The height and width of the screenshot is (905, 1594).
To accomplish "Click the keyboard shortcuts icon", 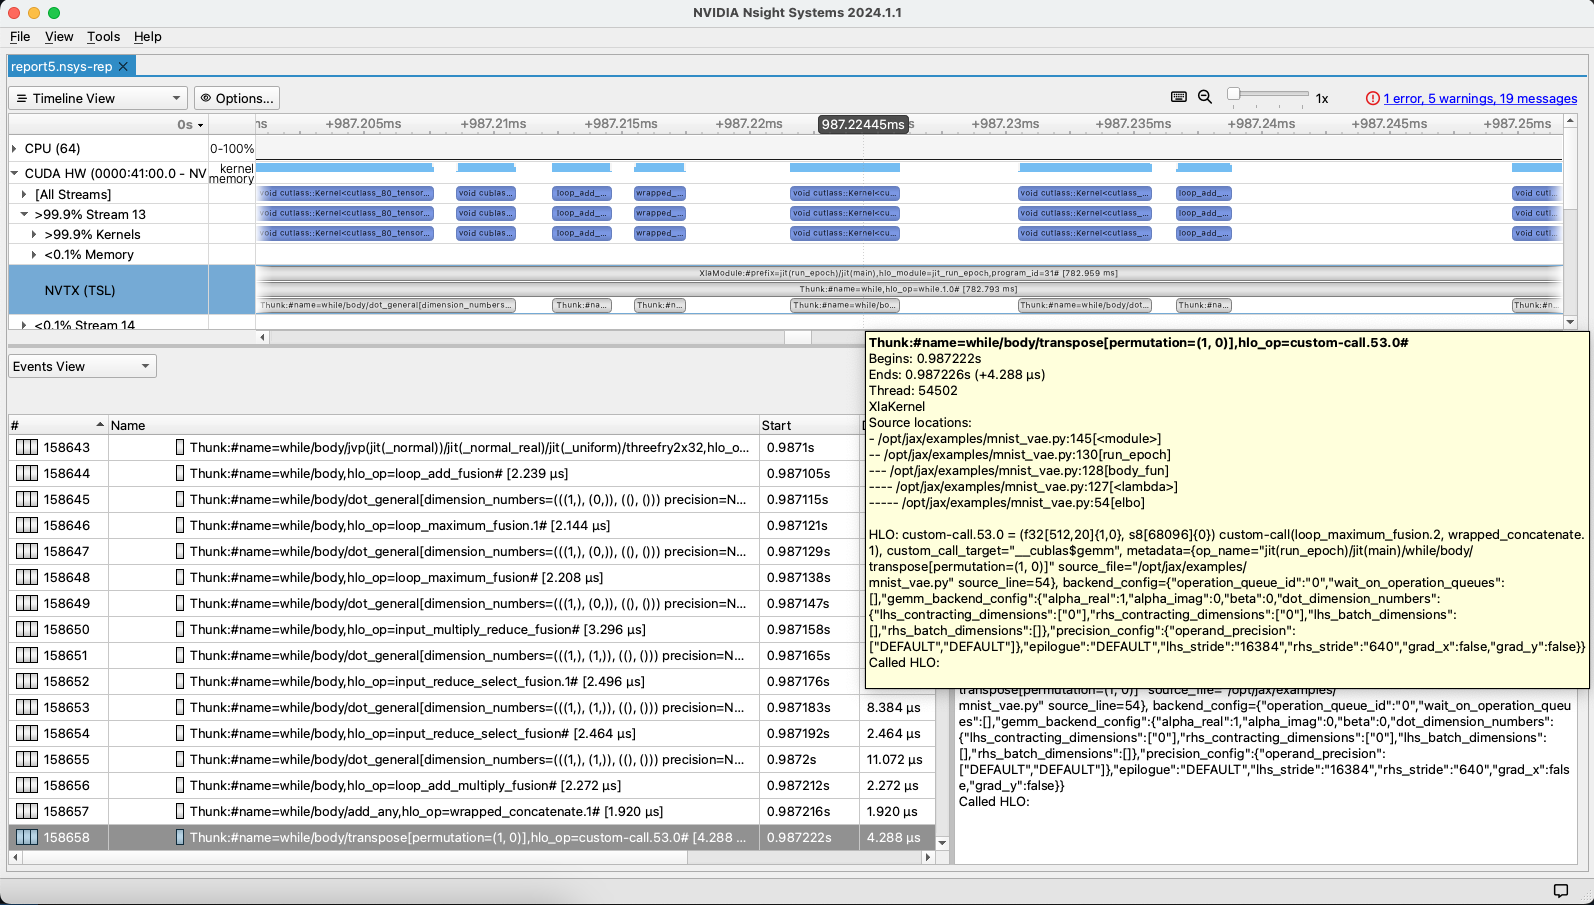I will pos(1178,97).
